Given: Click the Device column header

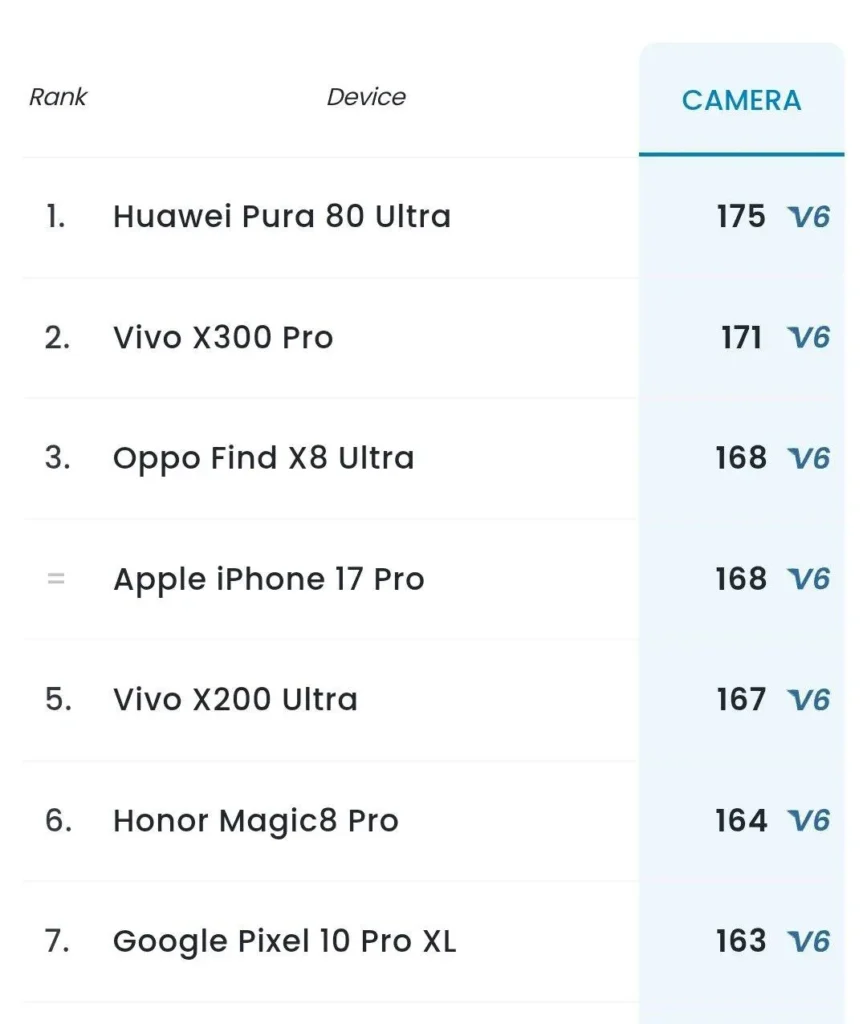Looking at the screenshot, I should (366, 97).
